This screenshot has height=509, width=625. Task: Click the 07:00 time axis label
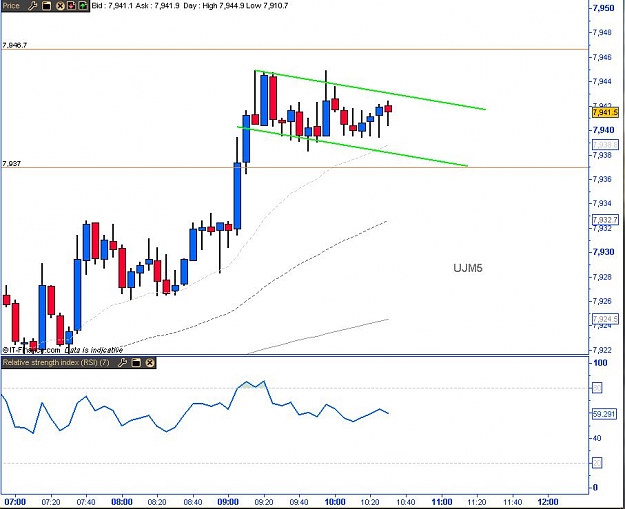[15, 501]
